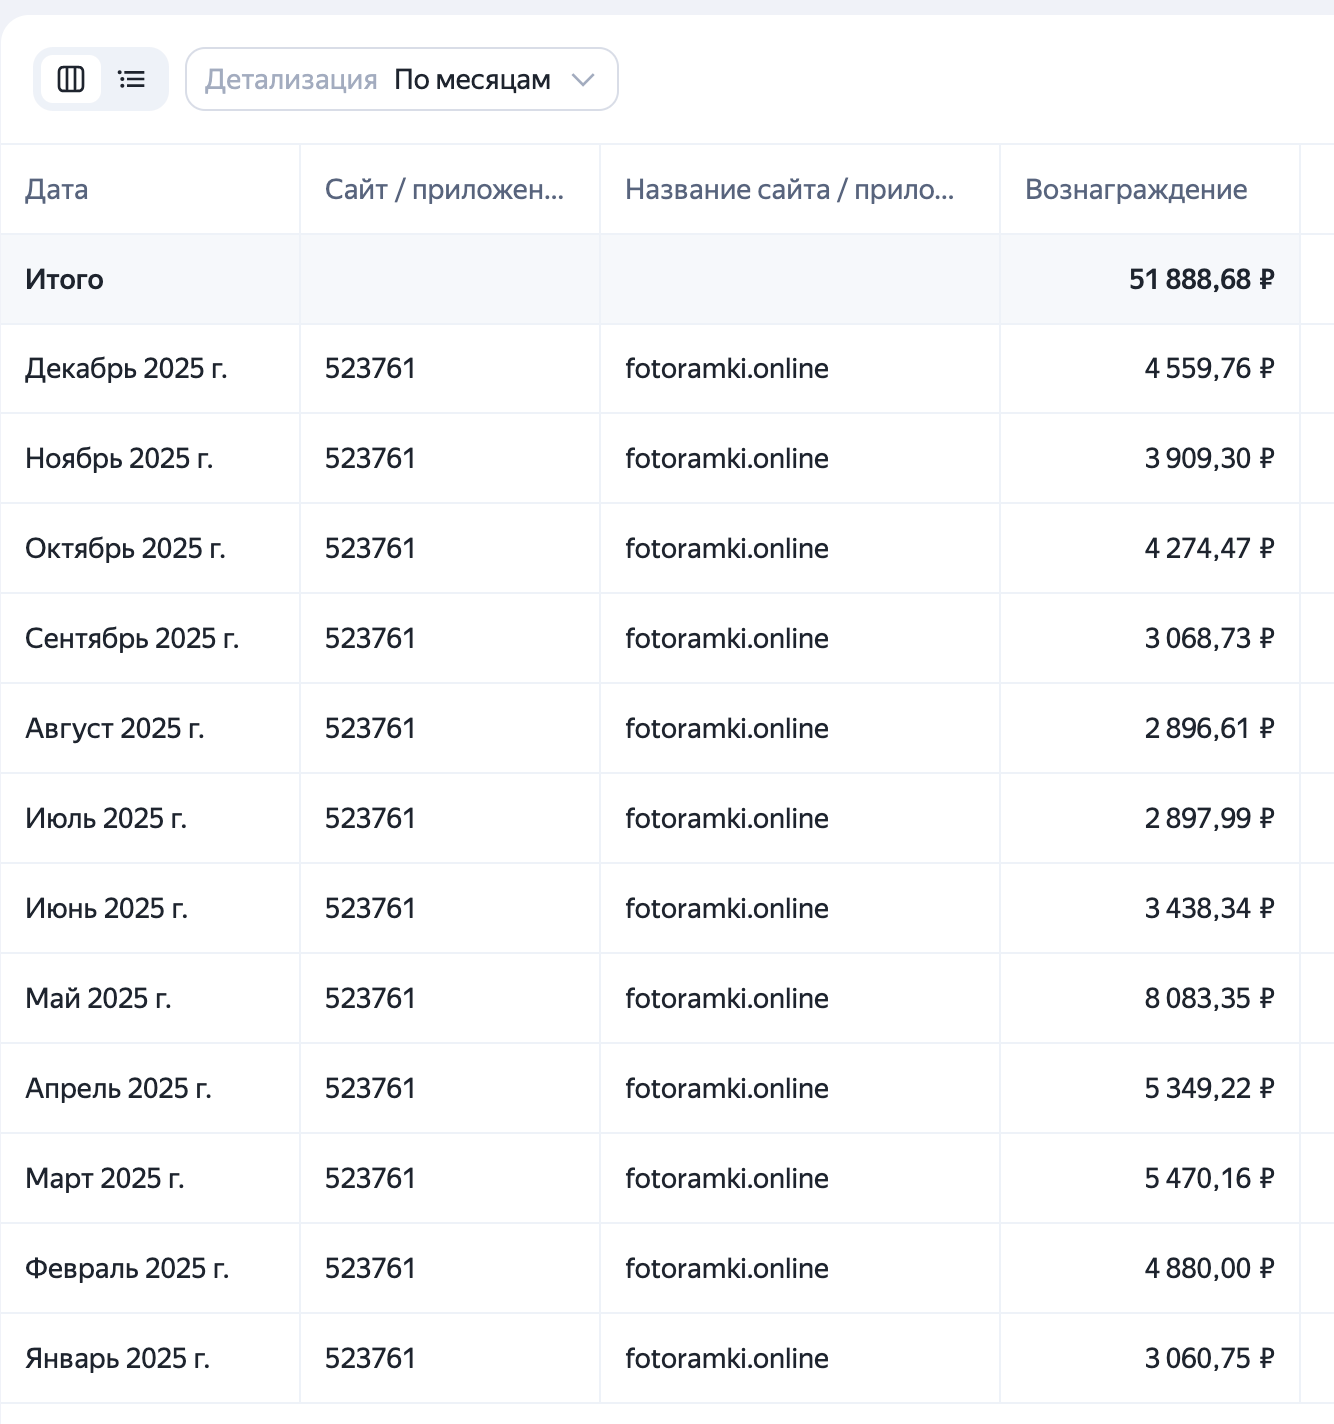Select the Февраль 2025 г. date cell

[127, 1269]
